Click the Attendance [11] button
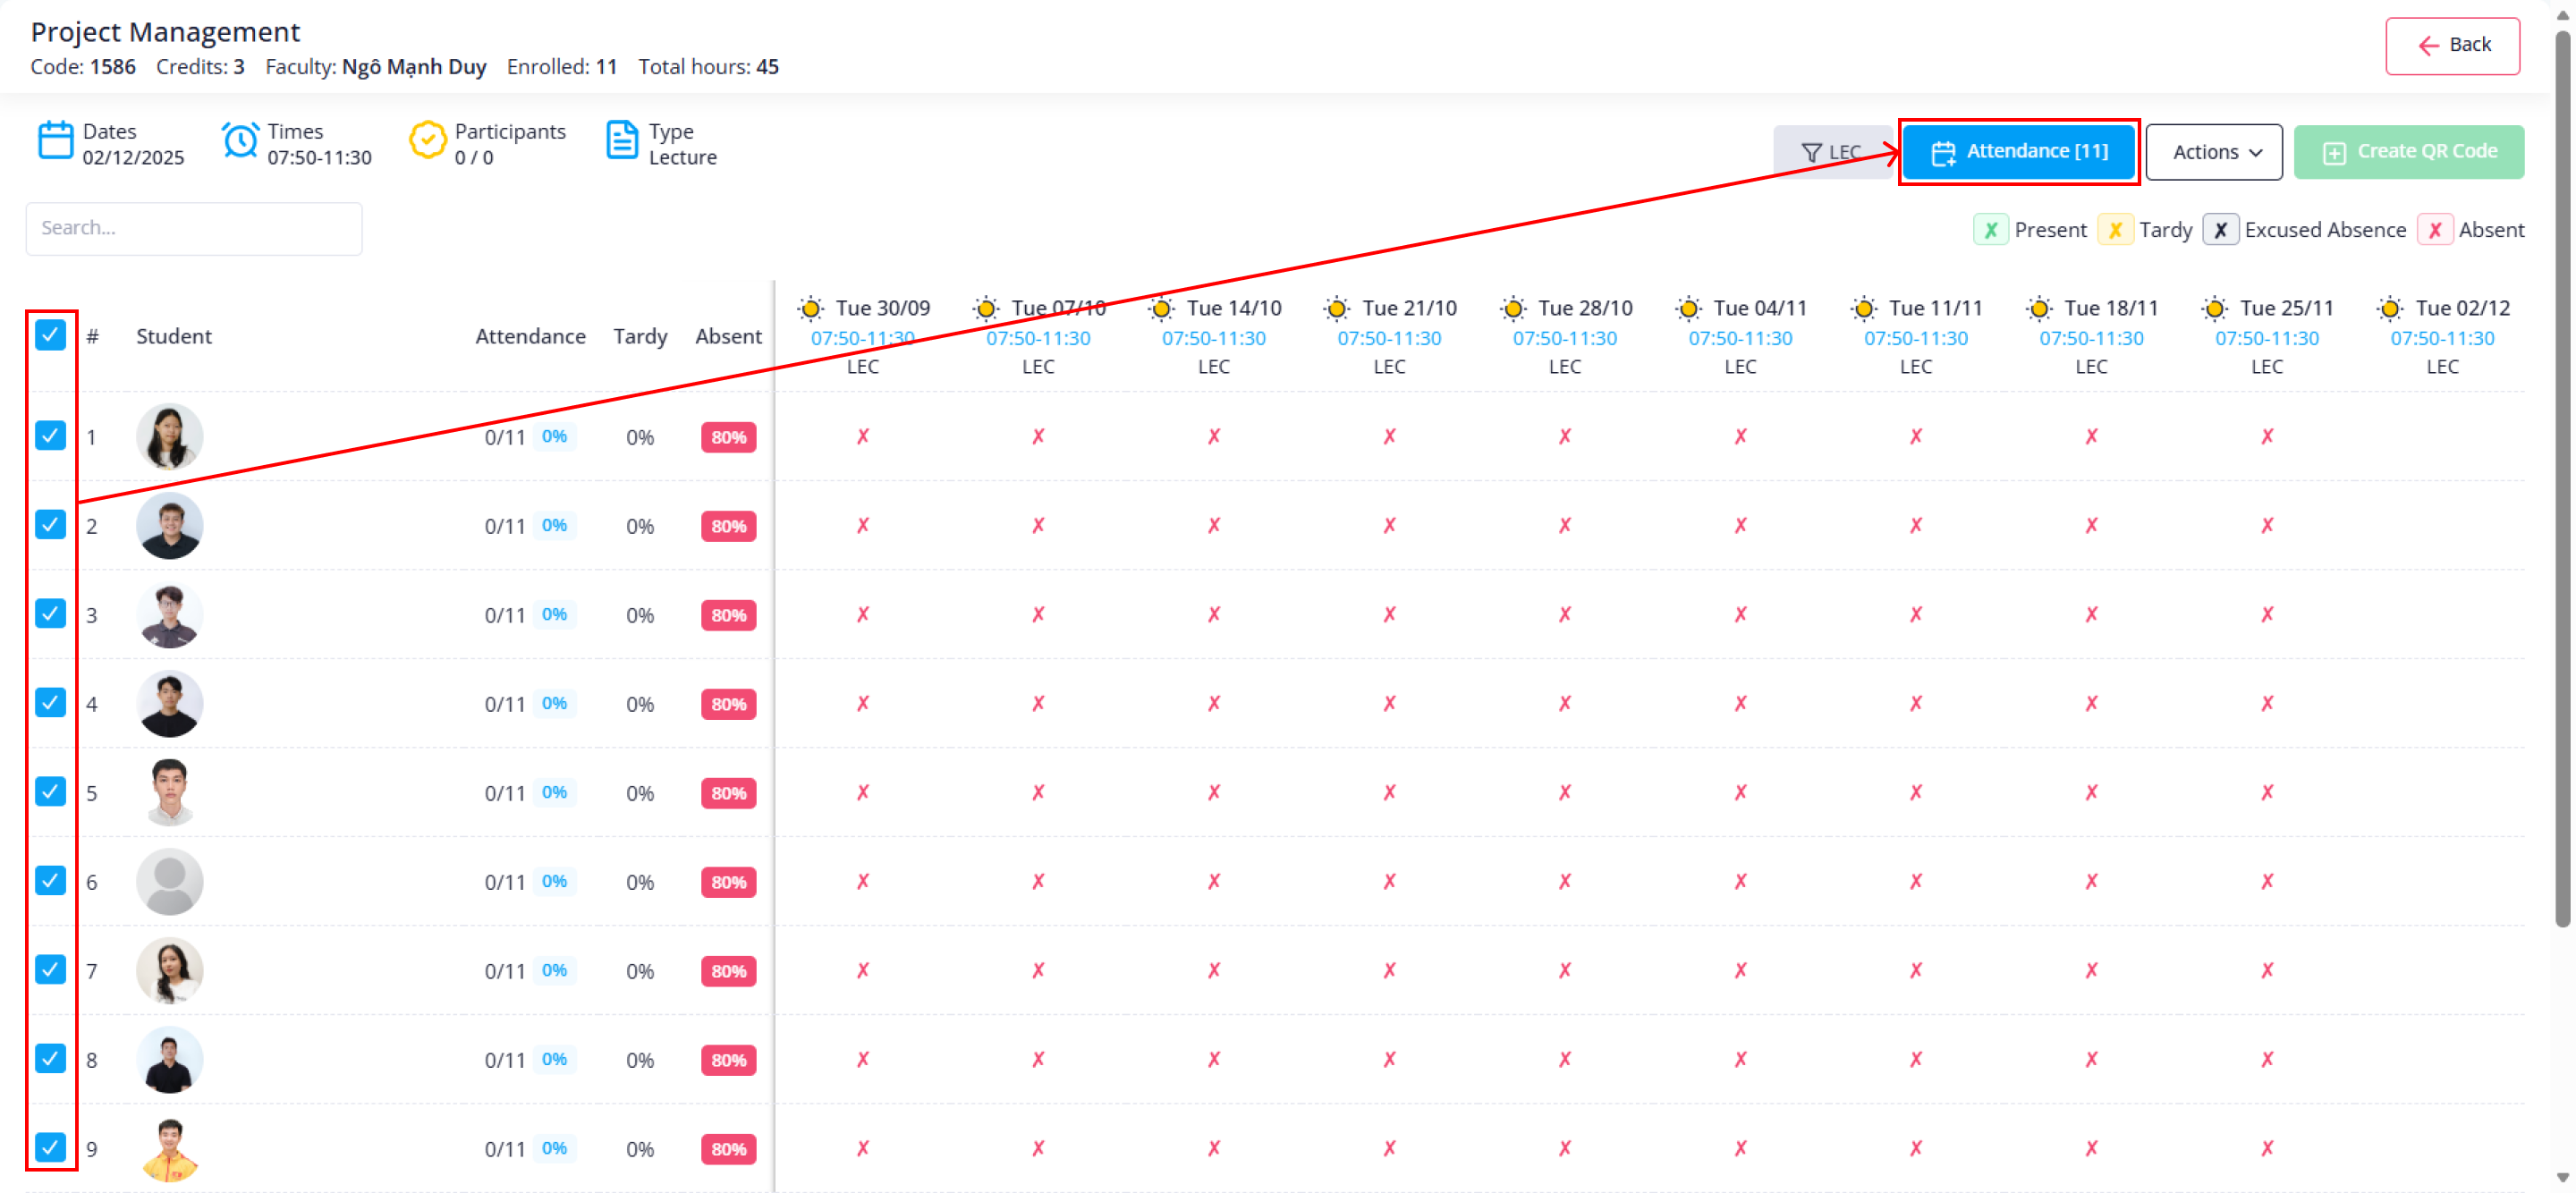 click(x=2018, y=152)
